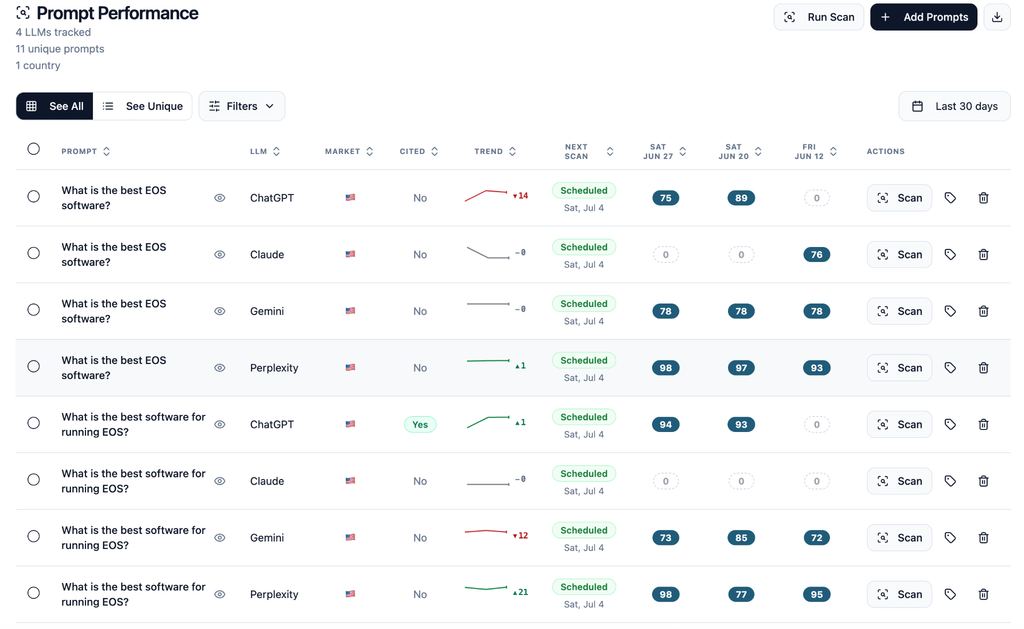The height and width of the screenshot is (629, 1024).
Task: Switch to See Unique view
Action: point(142,106)
